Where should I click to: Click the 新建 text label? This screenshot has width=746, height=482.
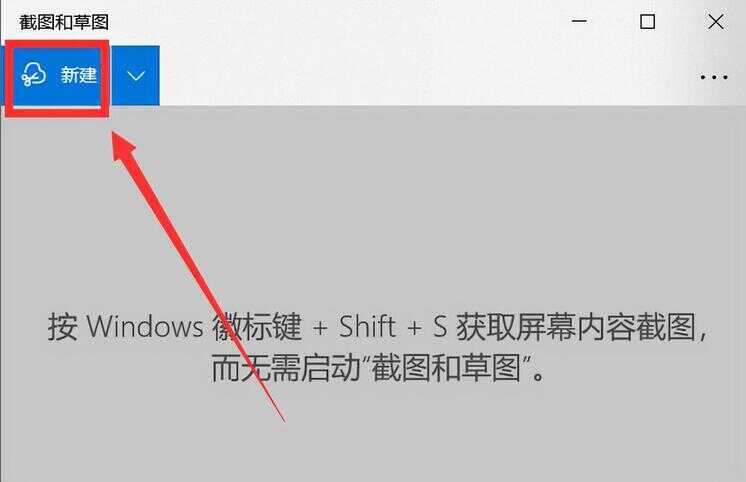pos(79,75)
